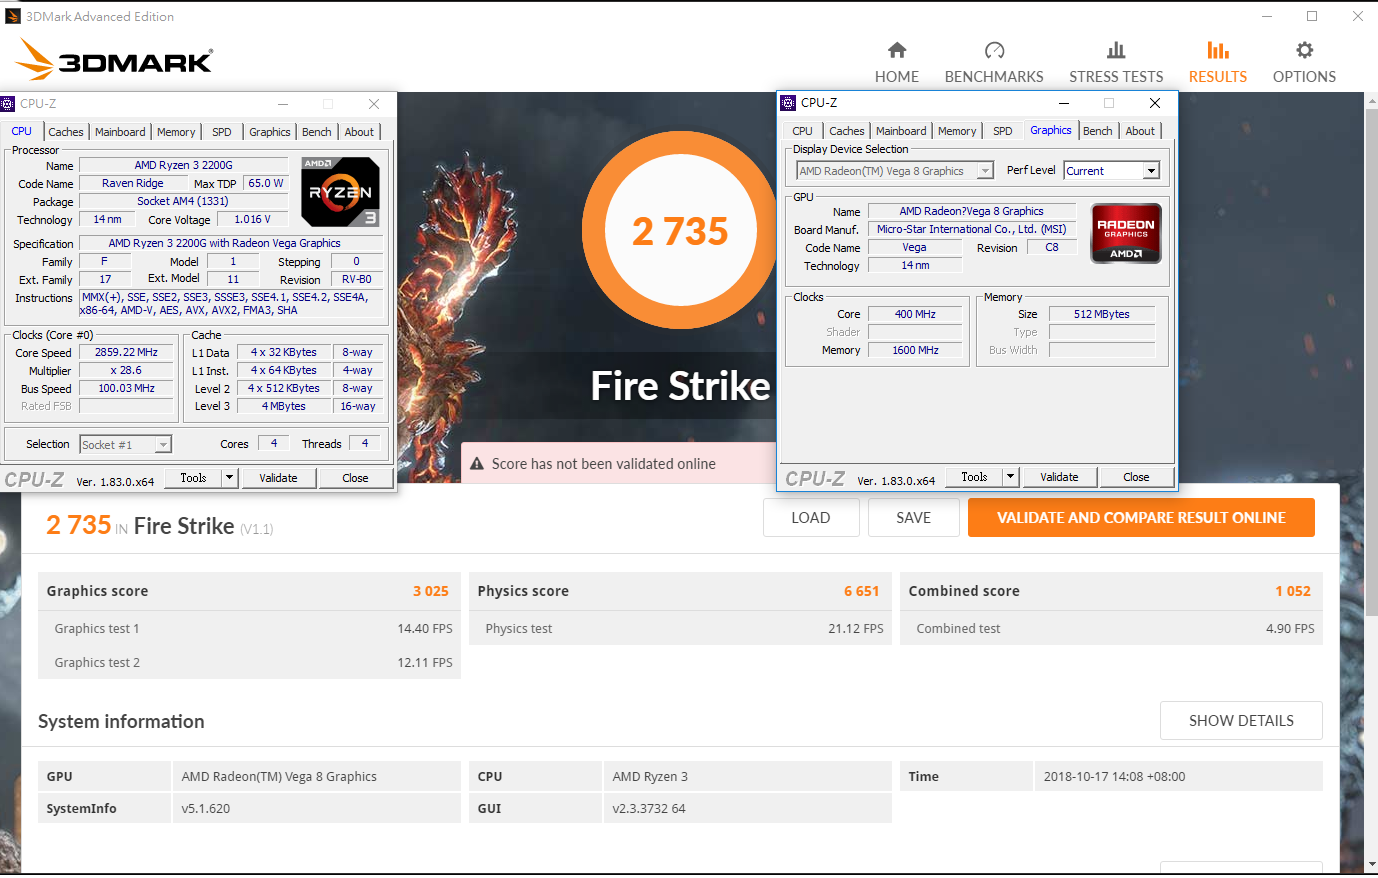
Task: Click Tools button in right CPU-Z
Action: (x=974, y=477)
